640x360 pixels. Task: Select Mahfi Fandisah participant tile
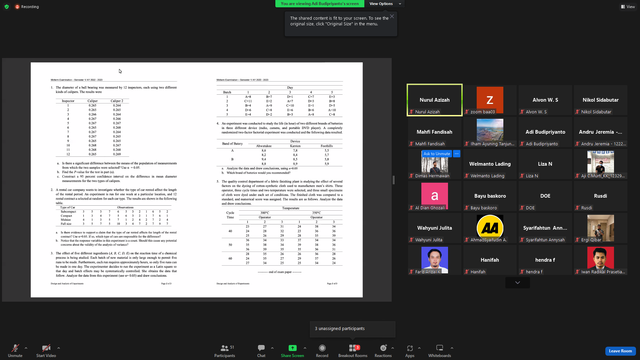coord(435,132)
